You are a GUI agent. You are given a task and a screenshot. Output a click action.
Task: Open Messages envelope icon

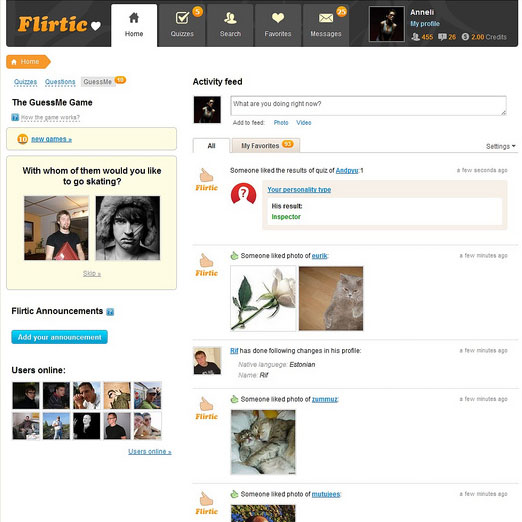point(326,18)
